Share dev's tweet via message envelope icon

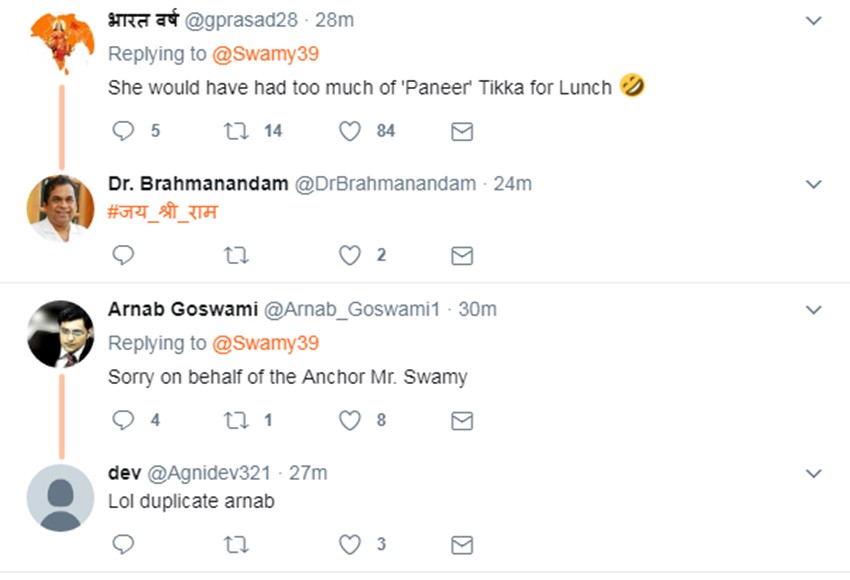(x=462, y=545)
